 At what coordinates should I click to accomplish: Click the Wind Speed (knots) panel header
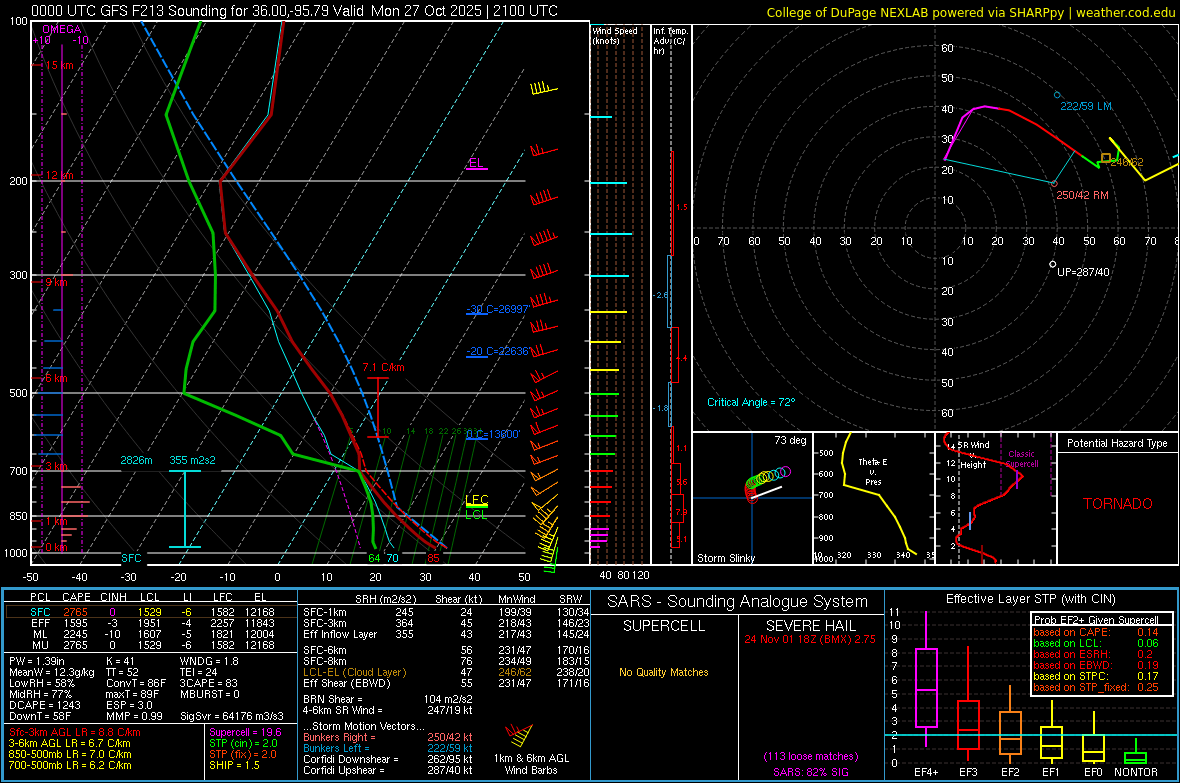615,35
